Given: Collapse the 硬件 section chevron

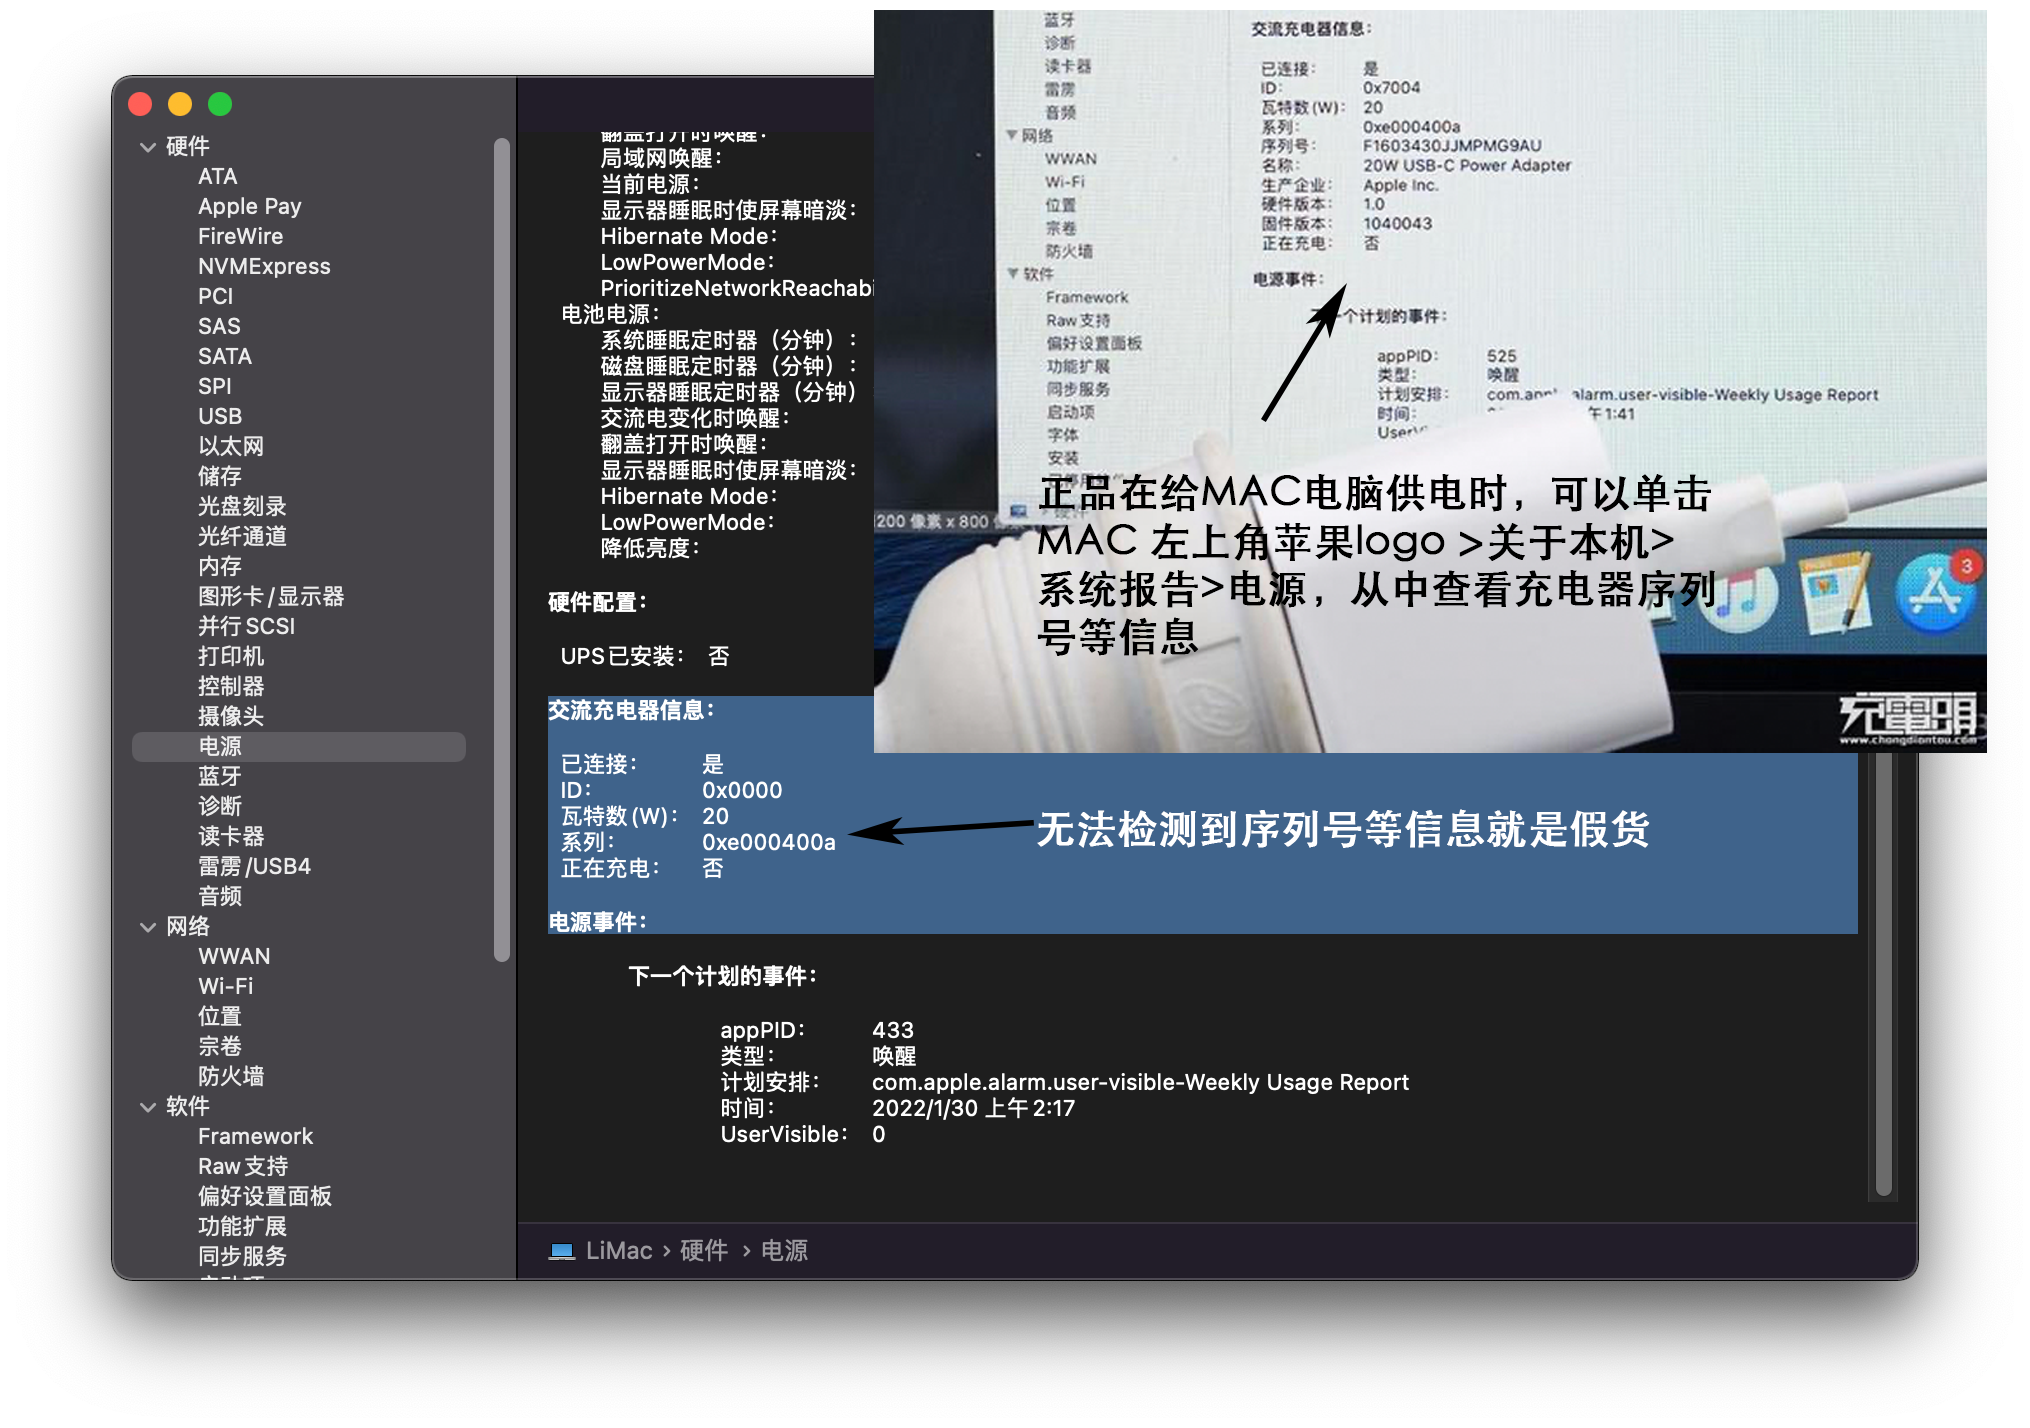Looking at the screenshot, I should coord(148,147).
